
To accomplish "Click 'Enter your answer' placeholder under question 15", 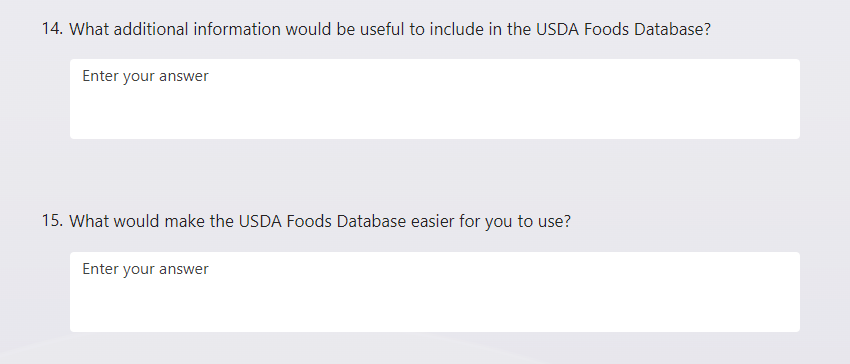I will click(x=145, y=269).
